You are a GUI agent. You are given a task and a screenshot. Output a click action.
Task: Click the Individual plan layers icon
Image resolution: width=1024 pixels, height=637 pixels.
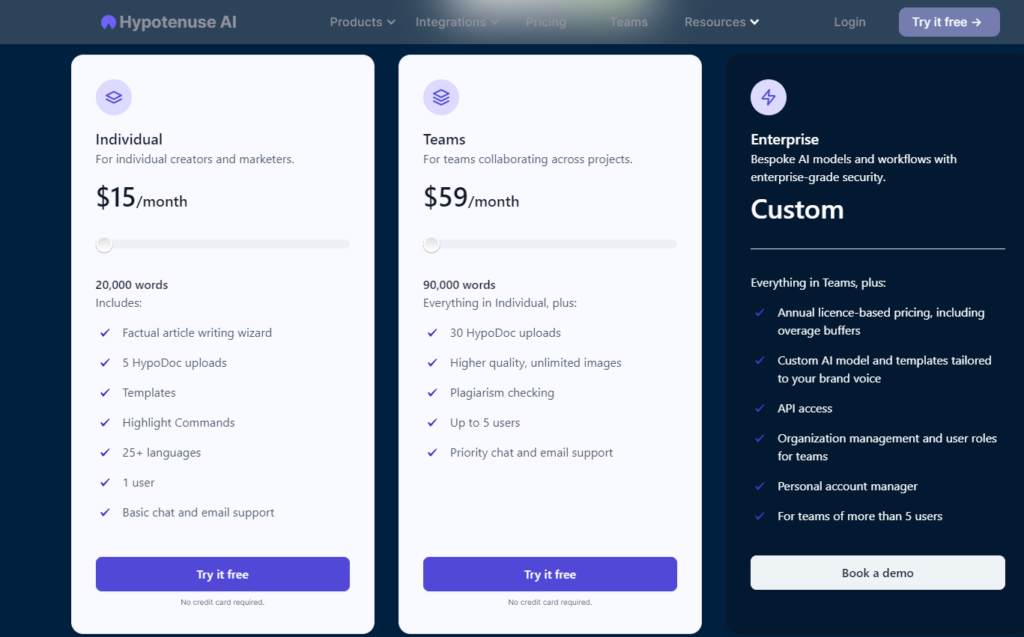pyautogui.click(x=114, y=97)
